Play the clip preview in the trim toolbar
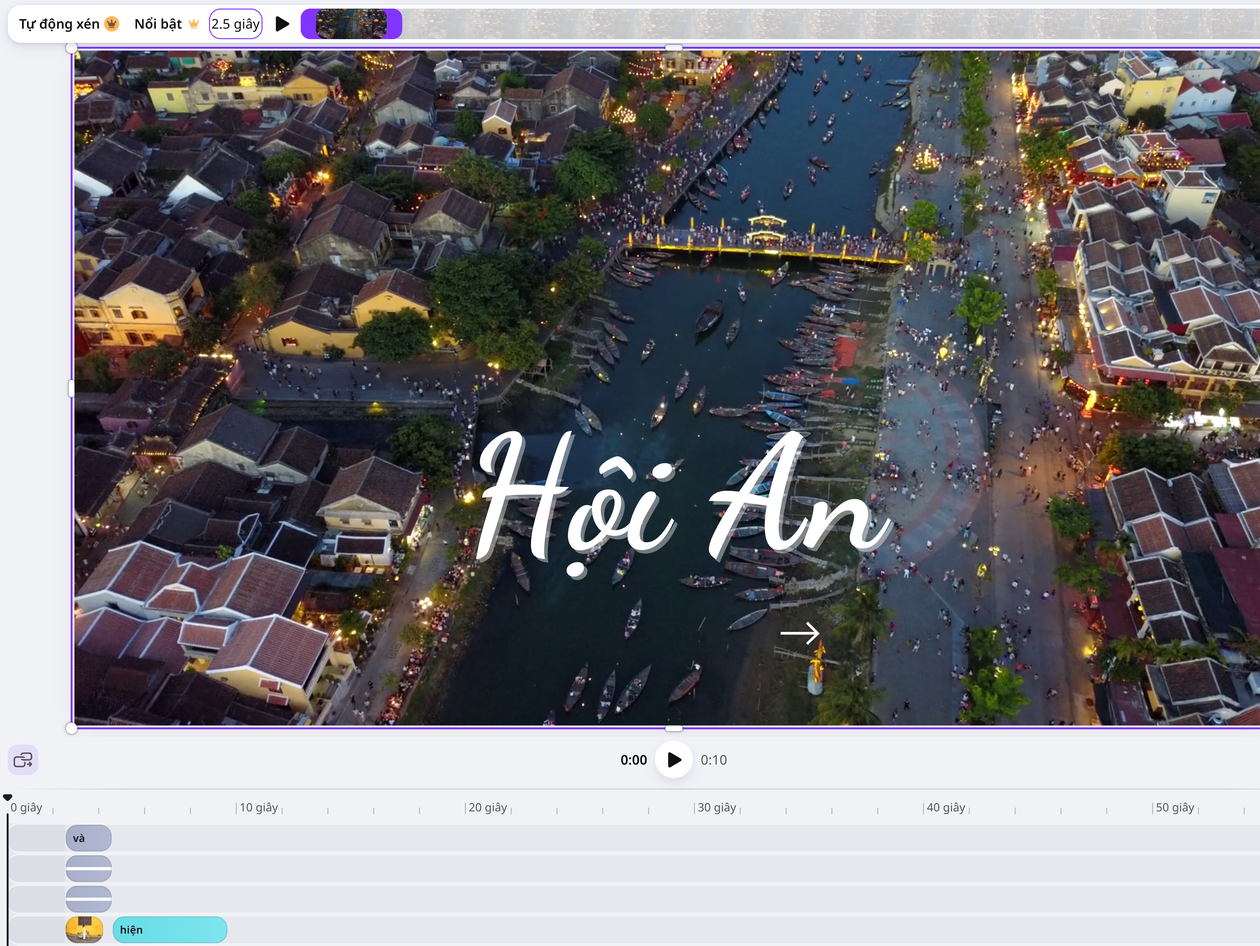The height and width of the screenshot is (946, 1260). [x=282, y=24]
